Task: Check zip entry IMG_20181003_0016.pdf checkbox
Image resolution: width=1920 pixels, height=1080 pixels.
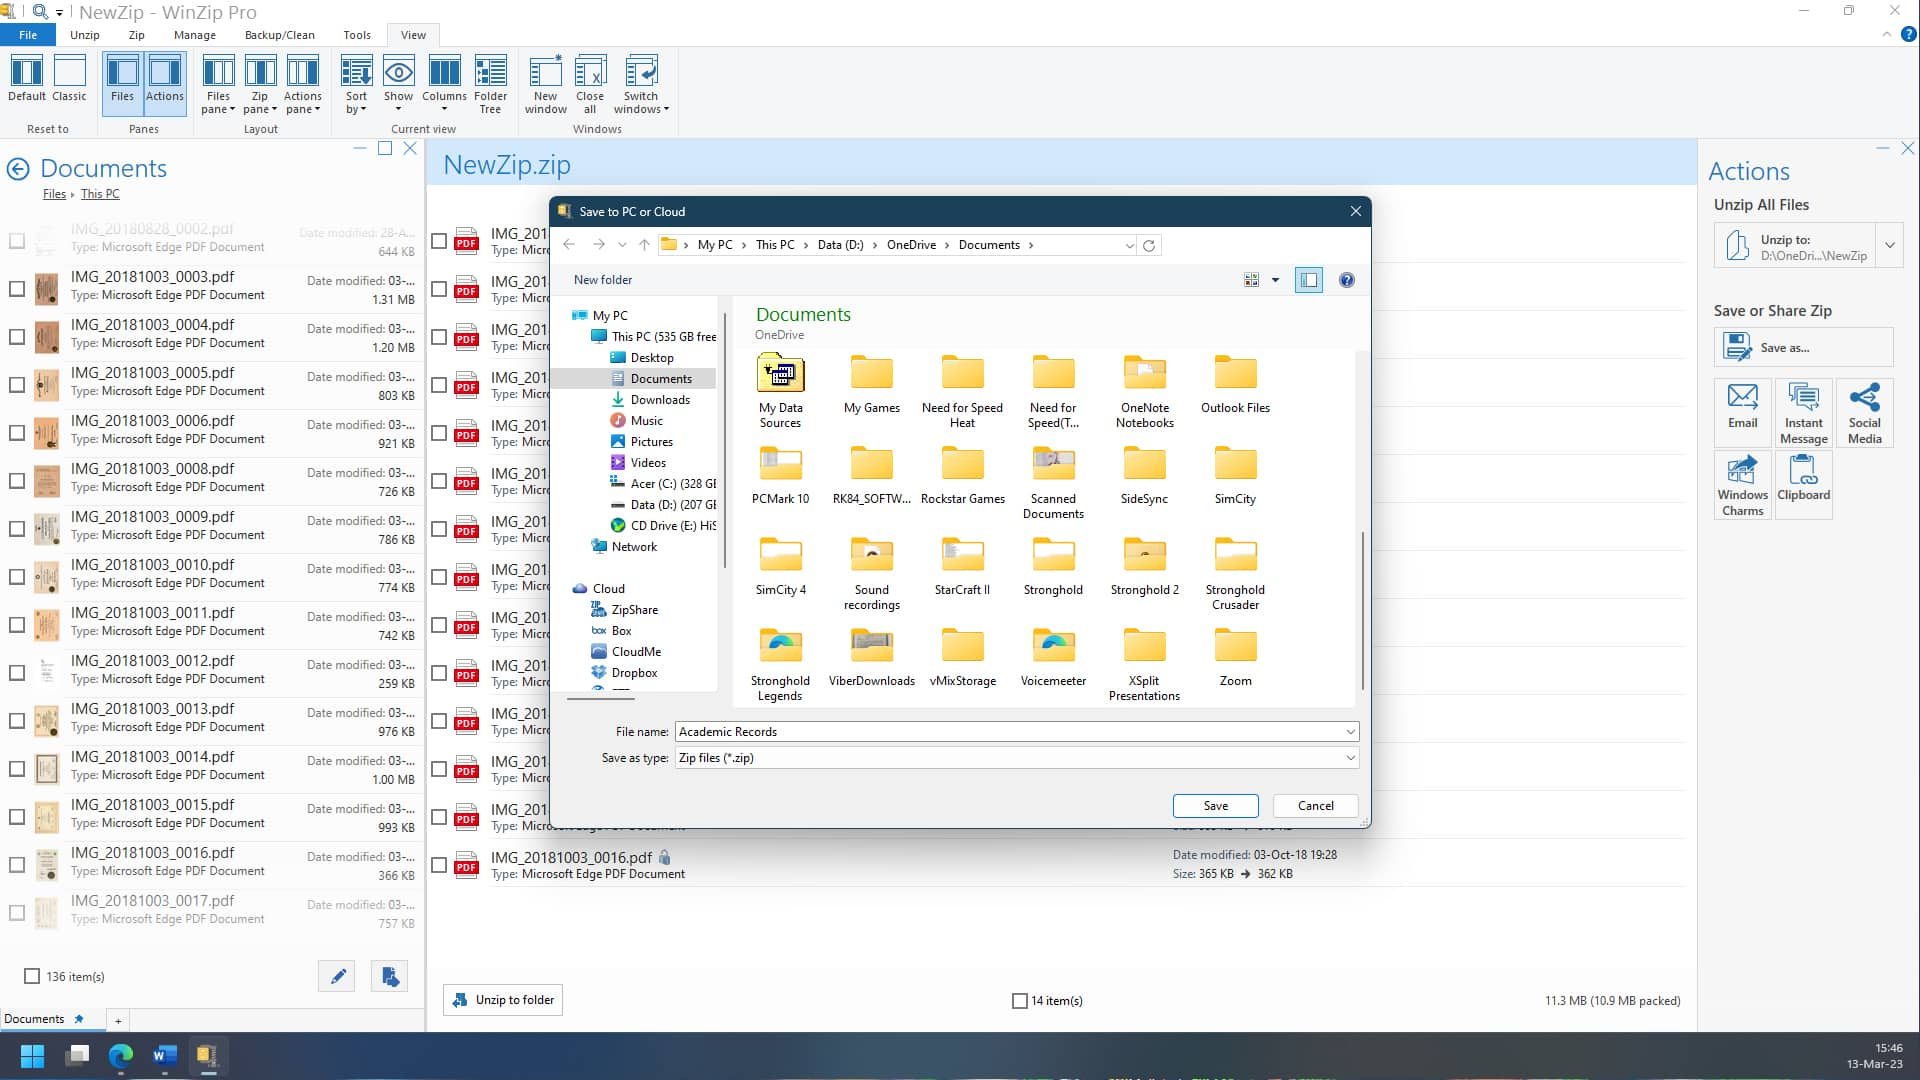Action: point(439,865)
